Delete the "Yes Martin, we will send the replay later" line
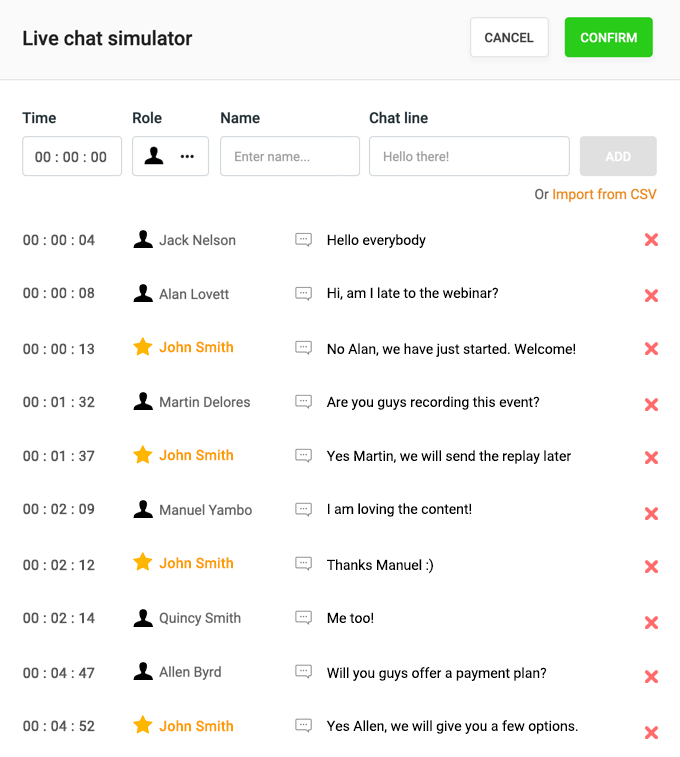The height and width of the screenshot is (757, 680). point(651,458)
